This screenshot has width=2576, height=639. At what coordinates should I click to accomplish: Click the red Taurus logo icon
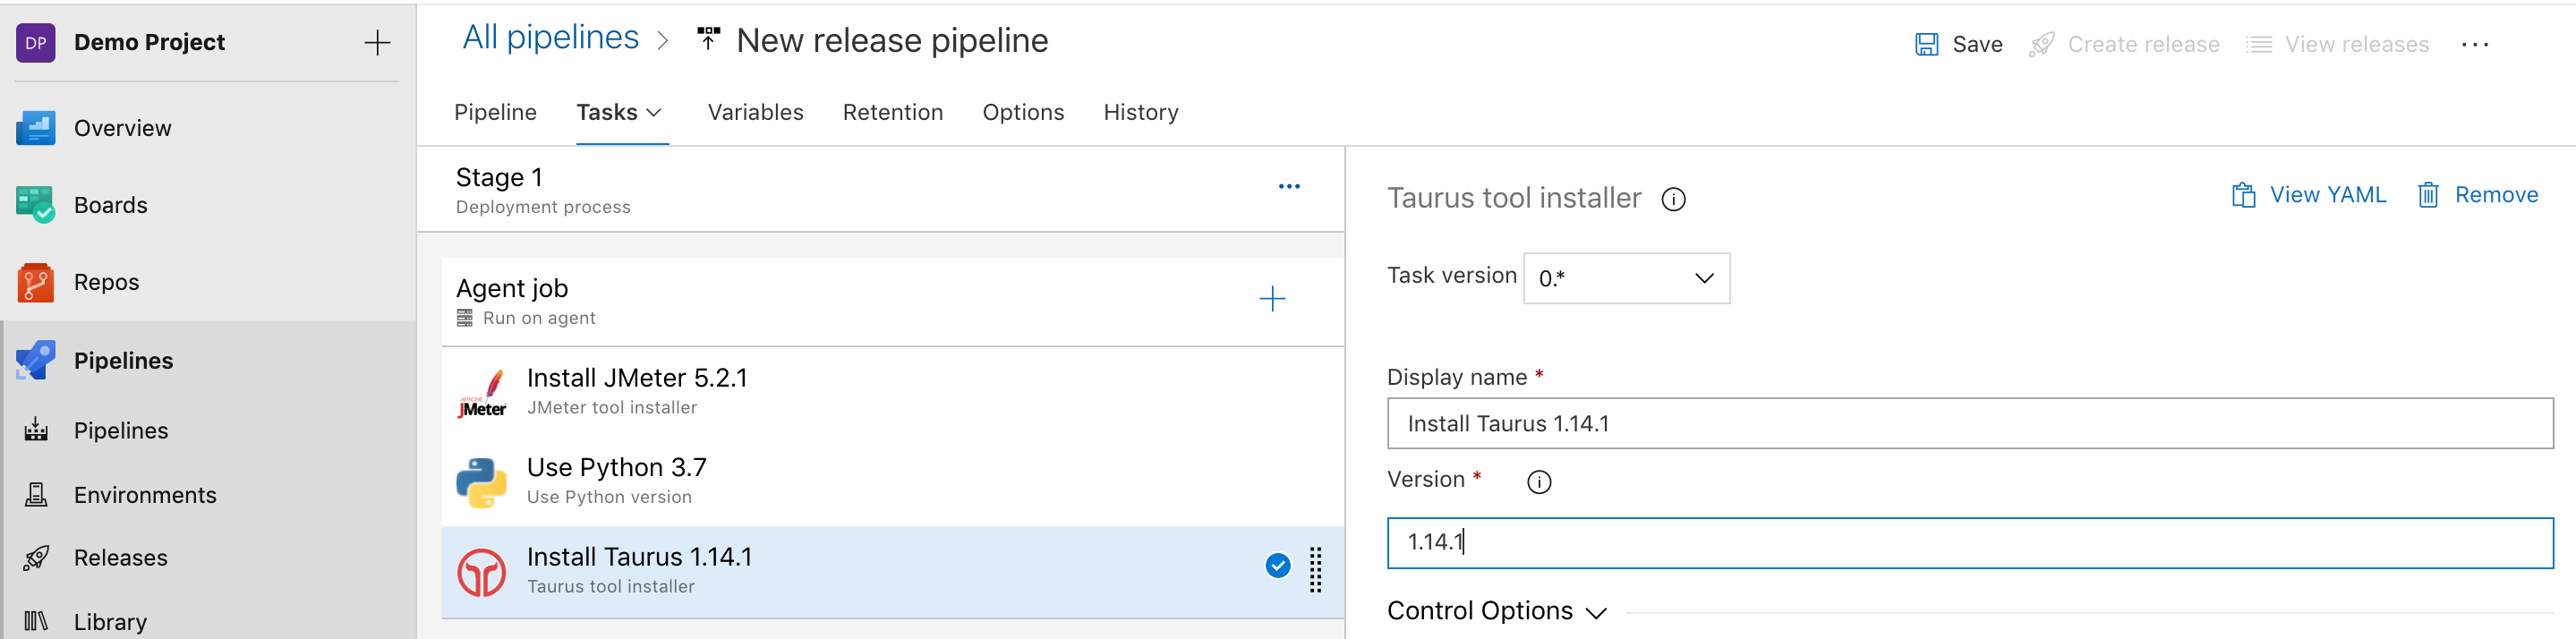click(482, 572)
